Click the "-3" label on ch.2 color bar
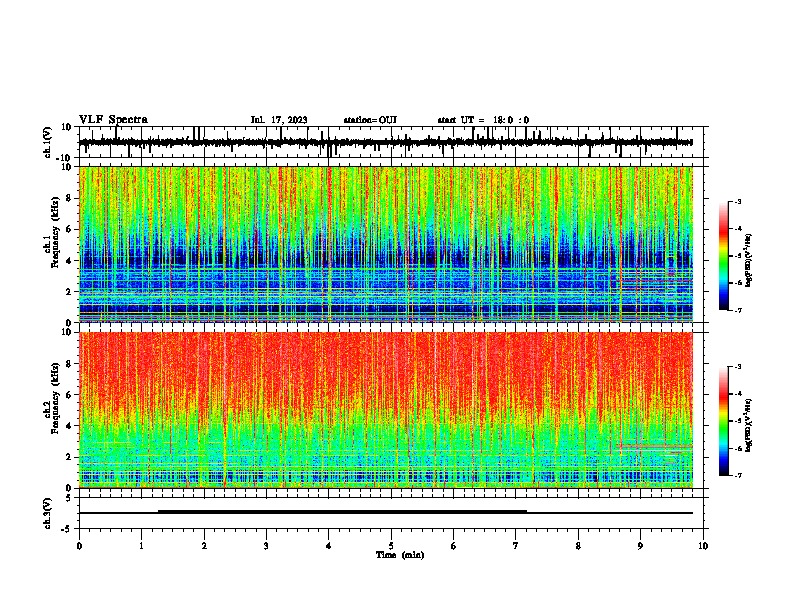This screenshot has width=792, height=612. point(738,367)
